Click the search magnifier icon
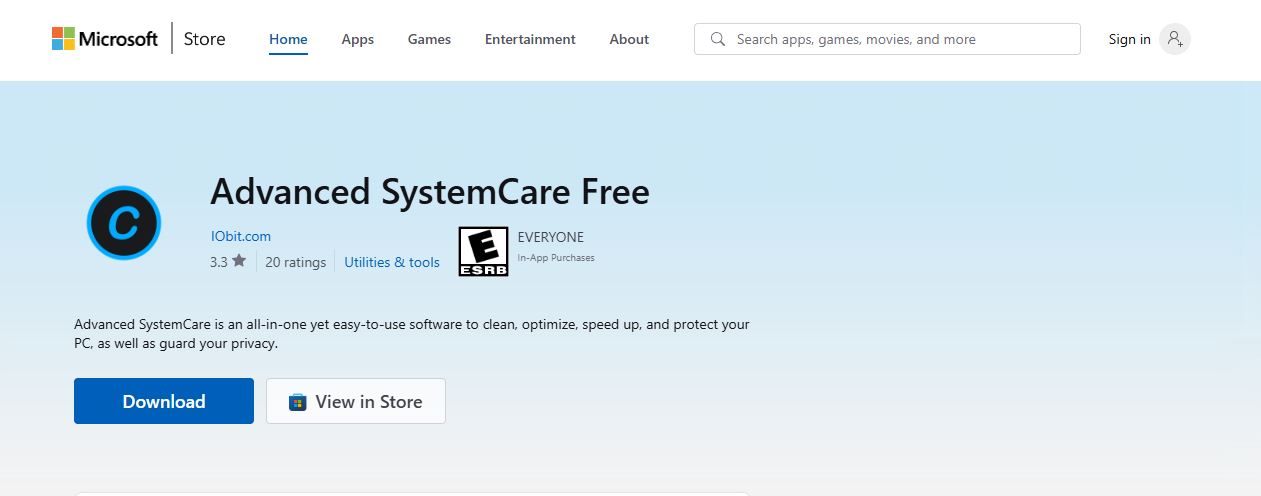Screen dimensions: 1261x496 tap(718, 39)
